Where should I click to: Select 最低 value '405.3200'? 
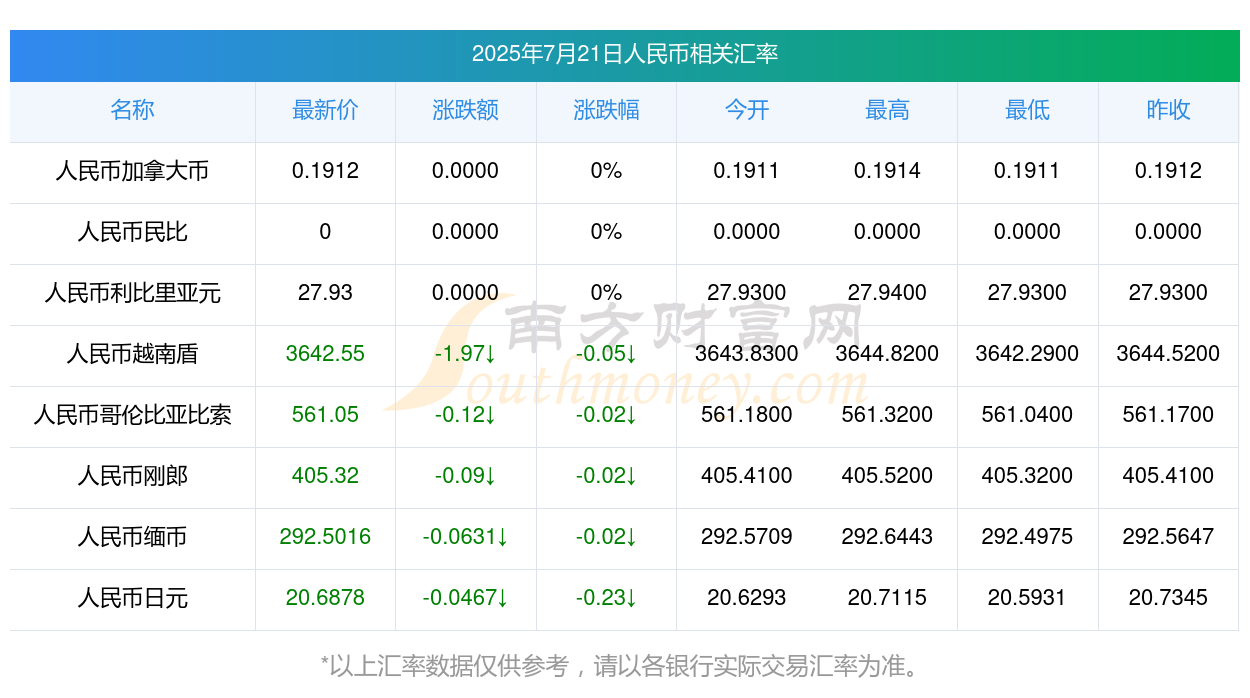(x=1027, y=476)
